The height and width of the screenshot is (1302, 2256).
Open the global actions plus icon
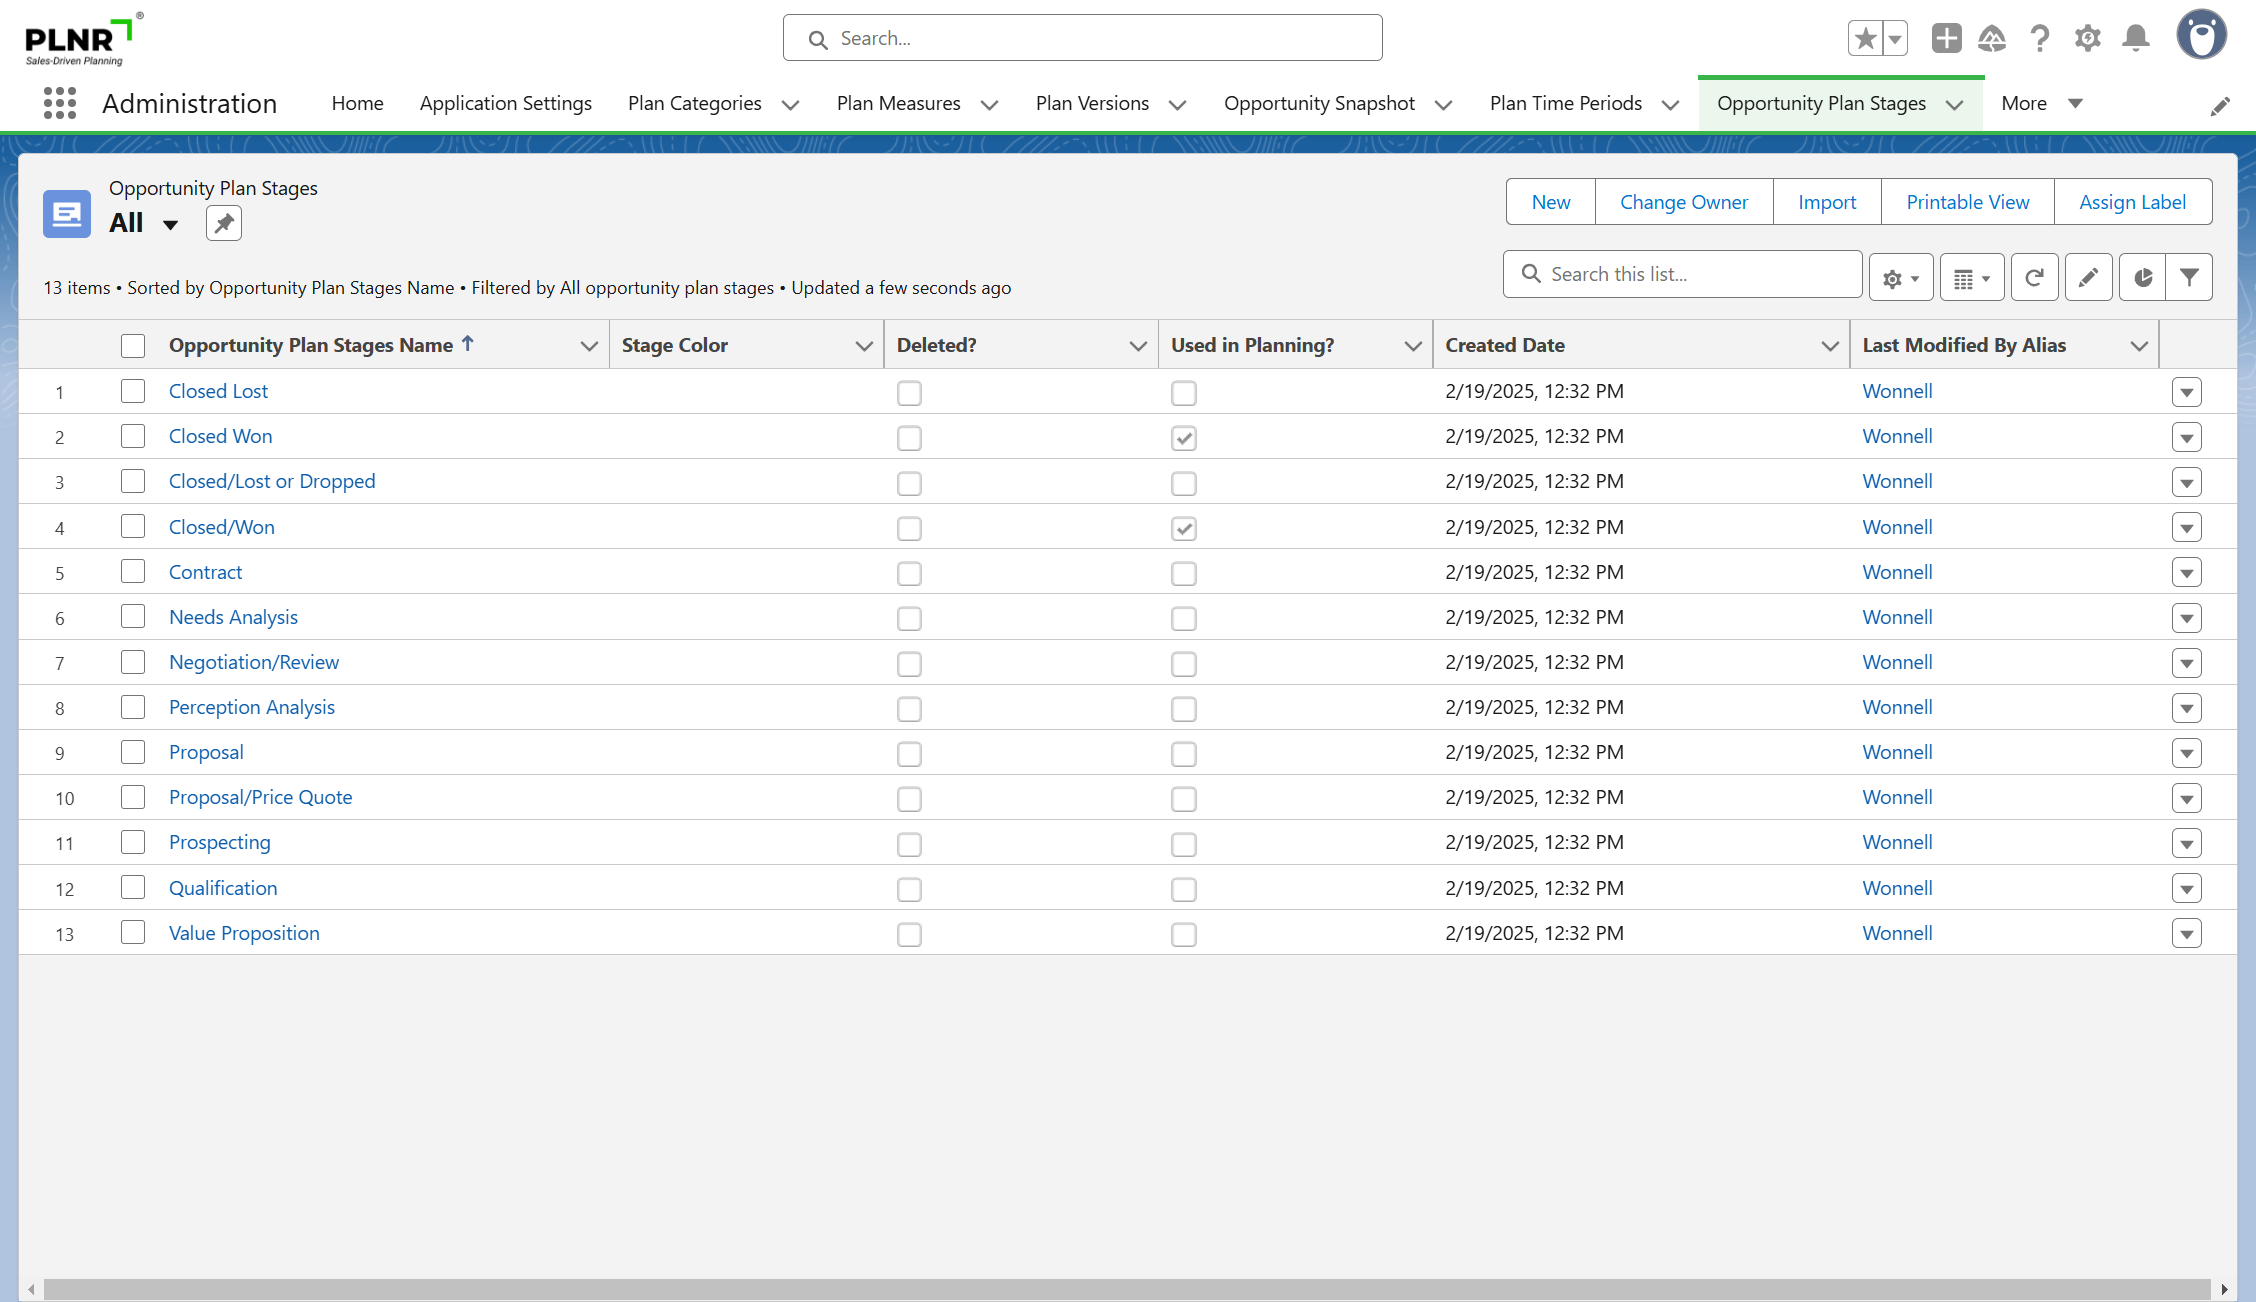coord(1946,39)
